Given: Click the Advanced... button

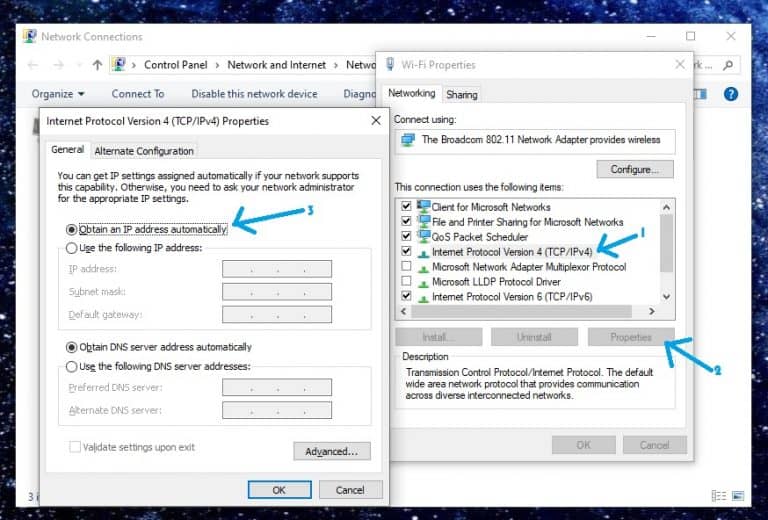Looking at the screenshot, I should (x=332, y=451).
